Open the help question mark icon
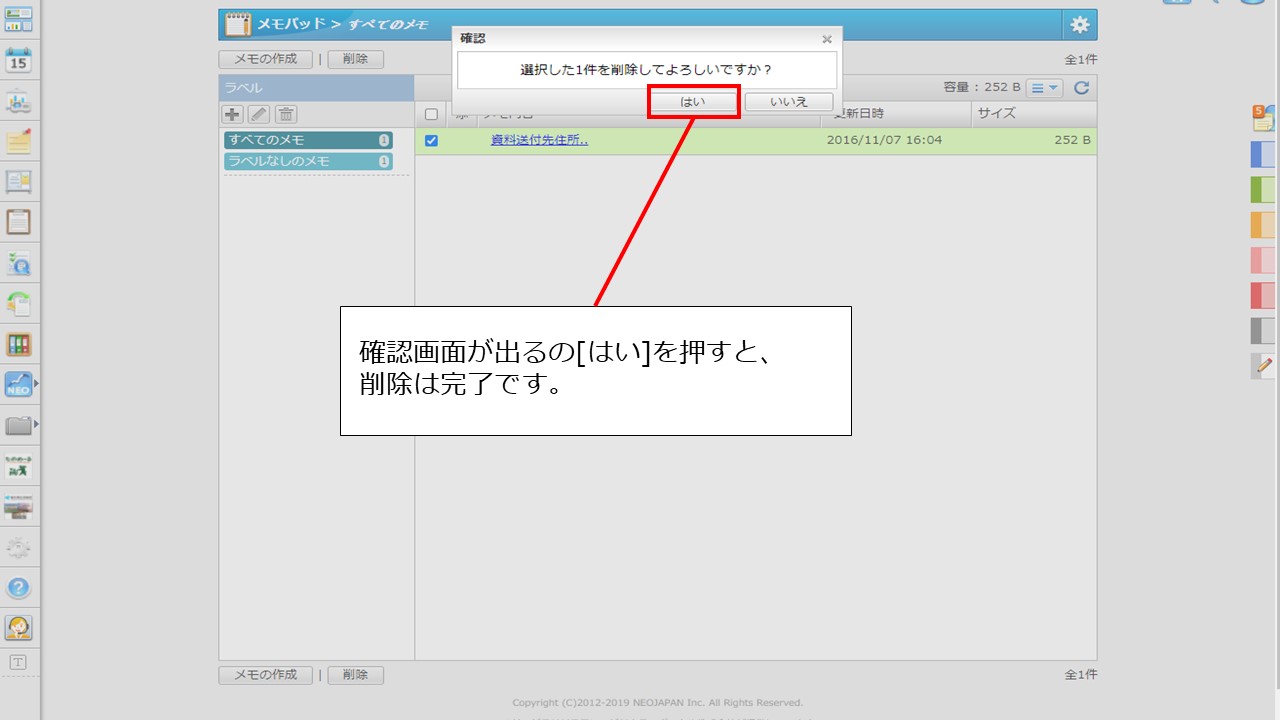The height and width of the screenshot is (720, 1280). point(19,588)
